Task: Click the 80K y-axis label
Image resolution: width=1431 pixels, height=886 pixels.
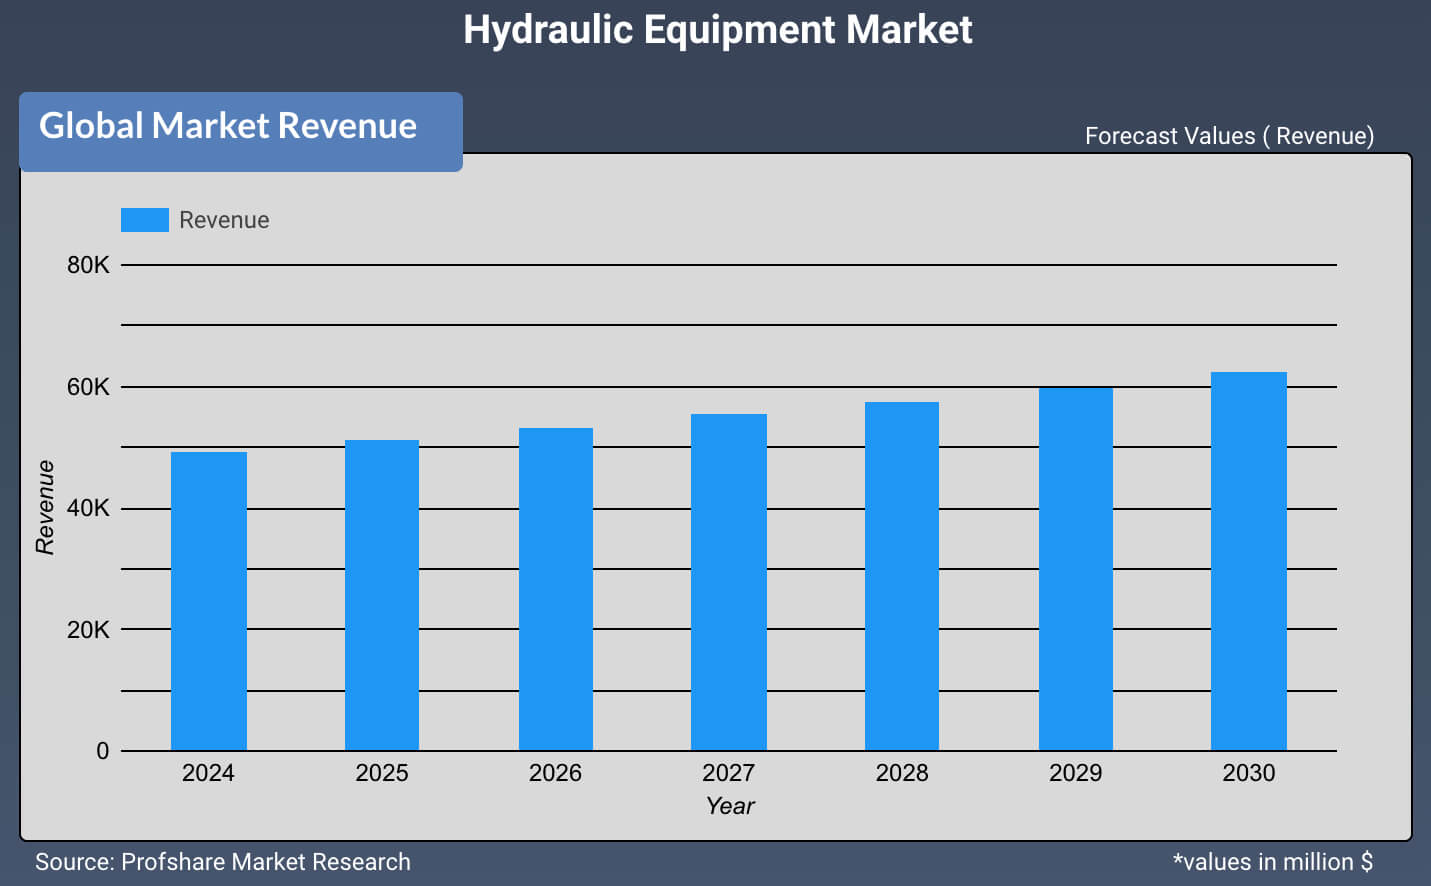Action: [88, 265]
